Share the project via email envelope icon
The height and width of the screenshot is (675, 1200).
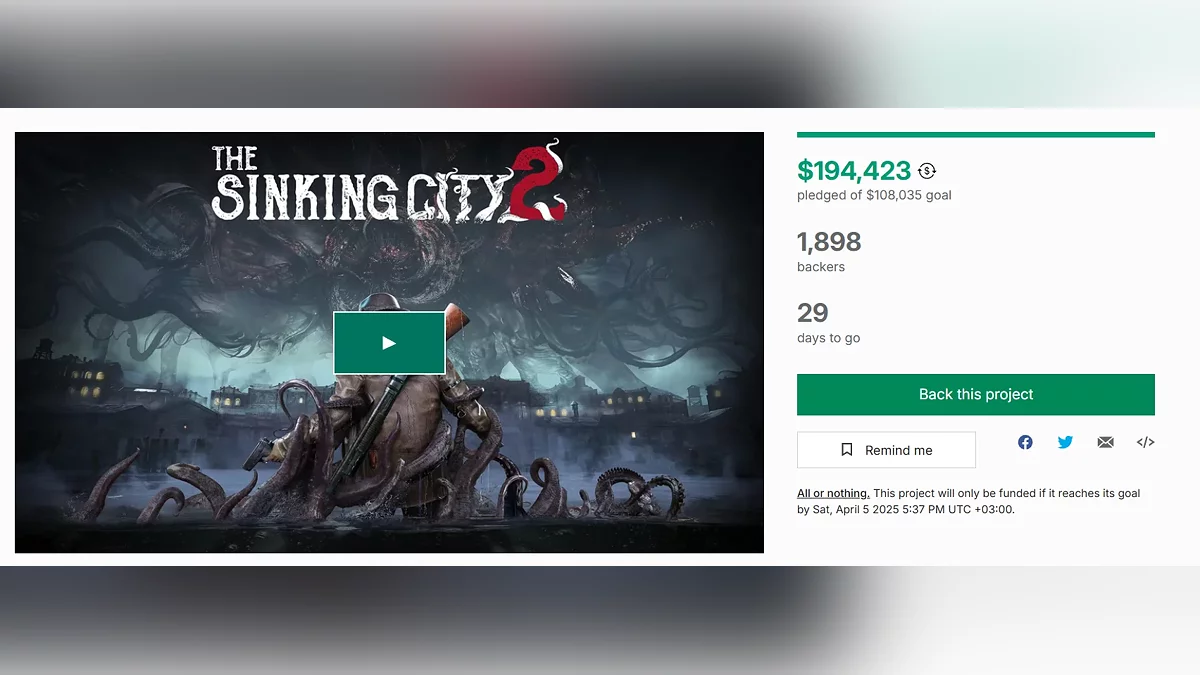[x=1105, y=442]
